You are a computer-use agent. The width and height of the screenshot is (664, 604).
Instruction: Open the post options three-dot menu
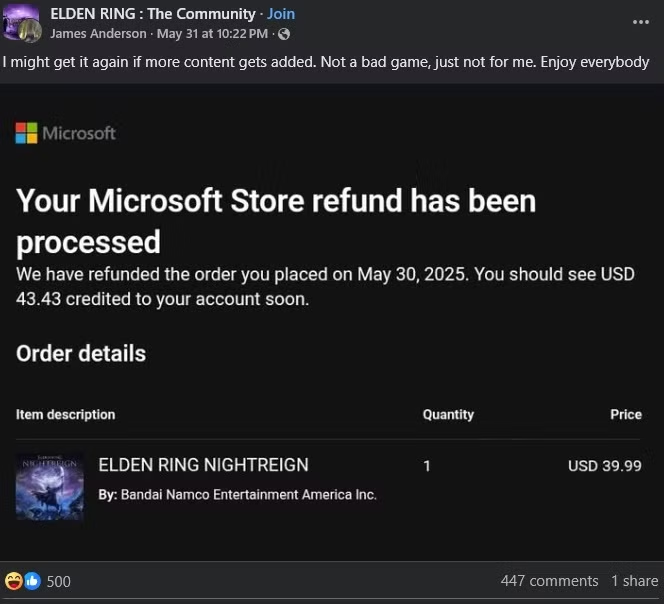641,21
